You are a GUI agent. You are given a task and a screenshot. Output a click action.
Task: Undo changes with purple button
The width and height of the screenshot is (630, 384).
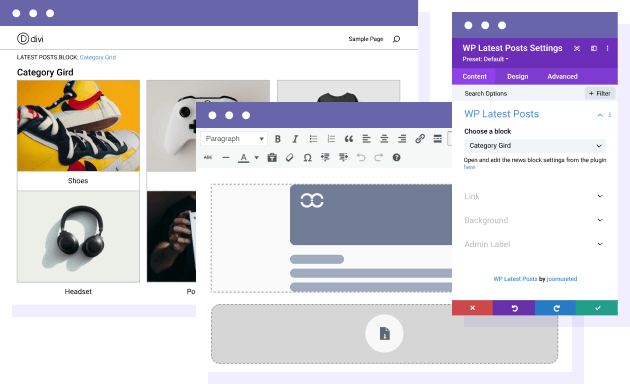click(x=514, y=308)
